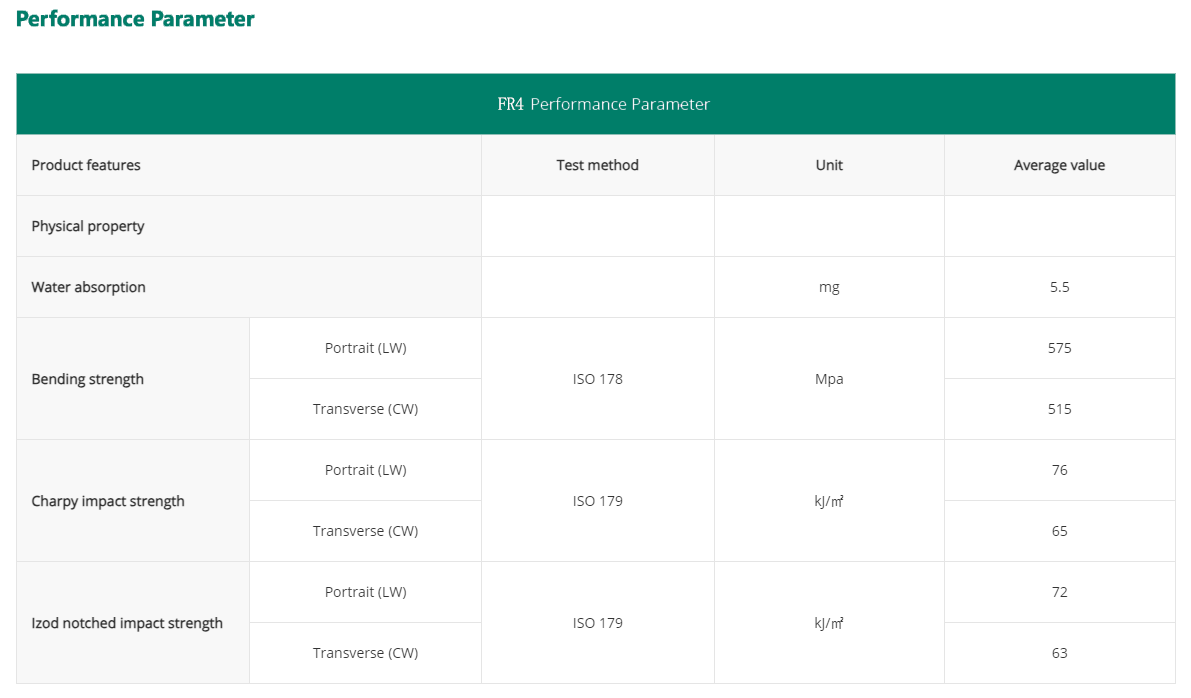Click the "Charpy impact strength" row label
Screen dimensions: 1191x698
[108, 501]
